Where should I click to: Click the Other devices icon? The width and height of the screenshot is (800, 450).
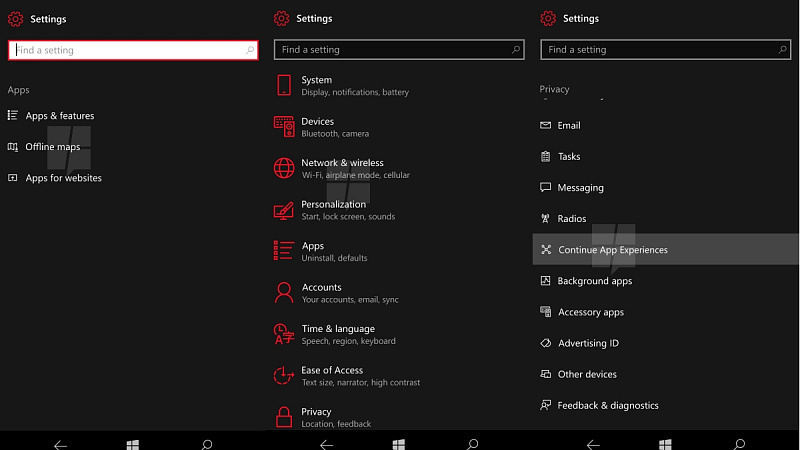[545, 374]
